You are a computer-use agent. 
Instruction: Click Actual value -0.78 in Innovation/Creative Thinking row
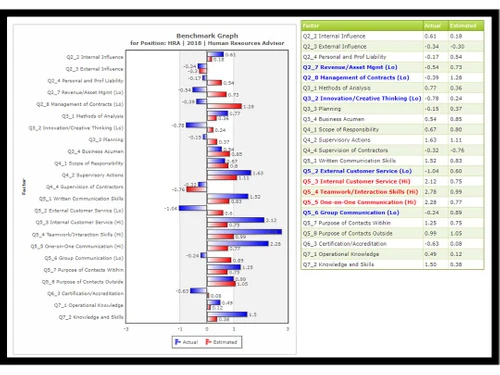tap(432, 98)
